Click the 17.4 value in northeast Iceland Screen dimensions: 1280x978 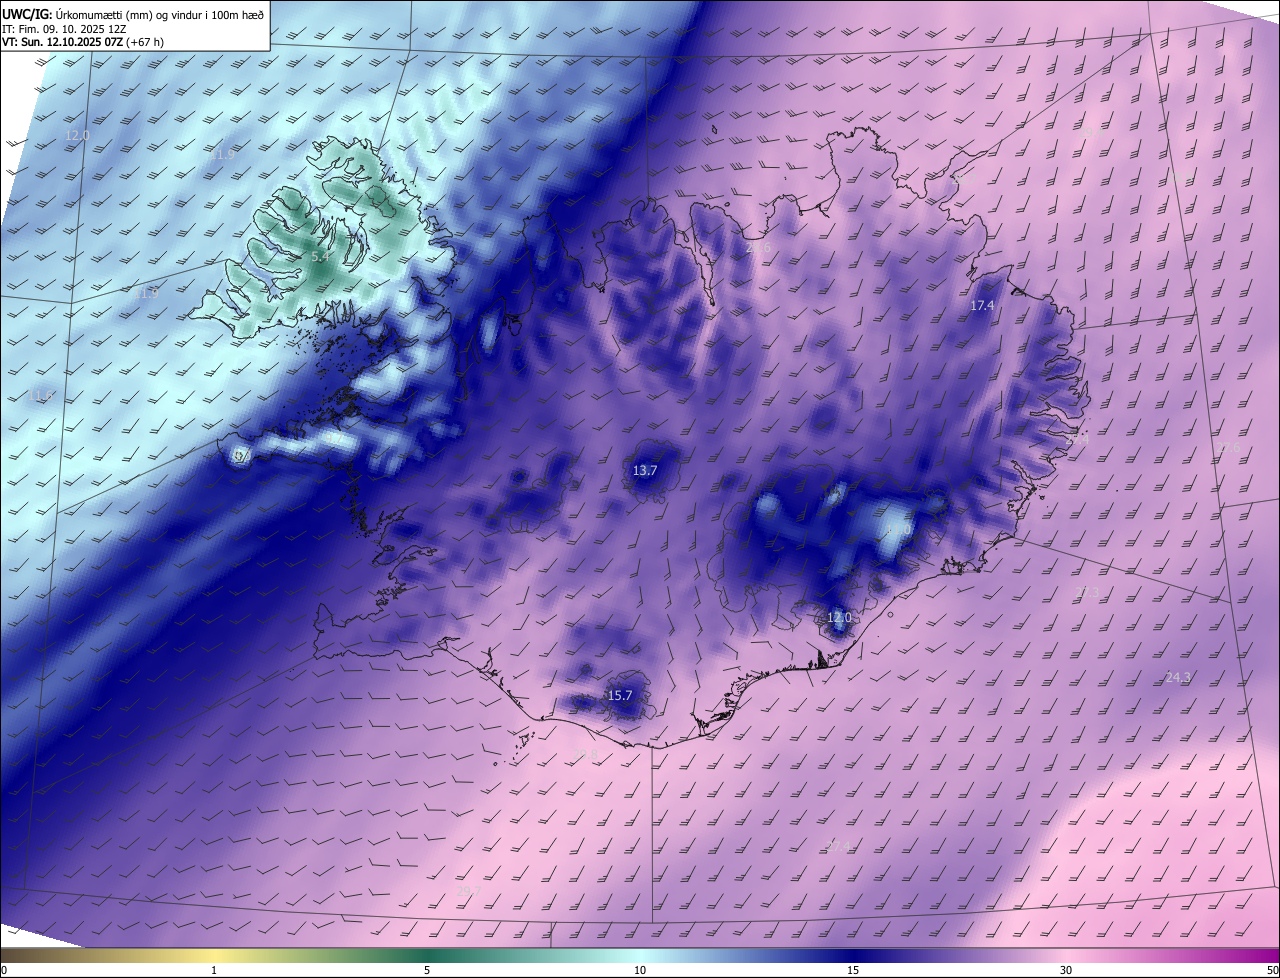tap(982, 306)
